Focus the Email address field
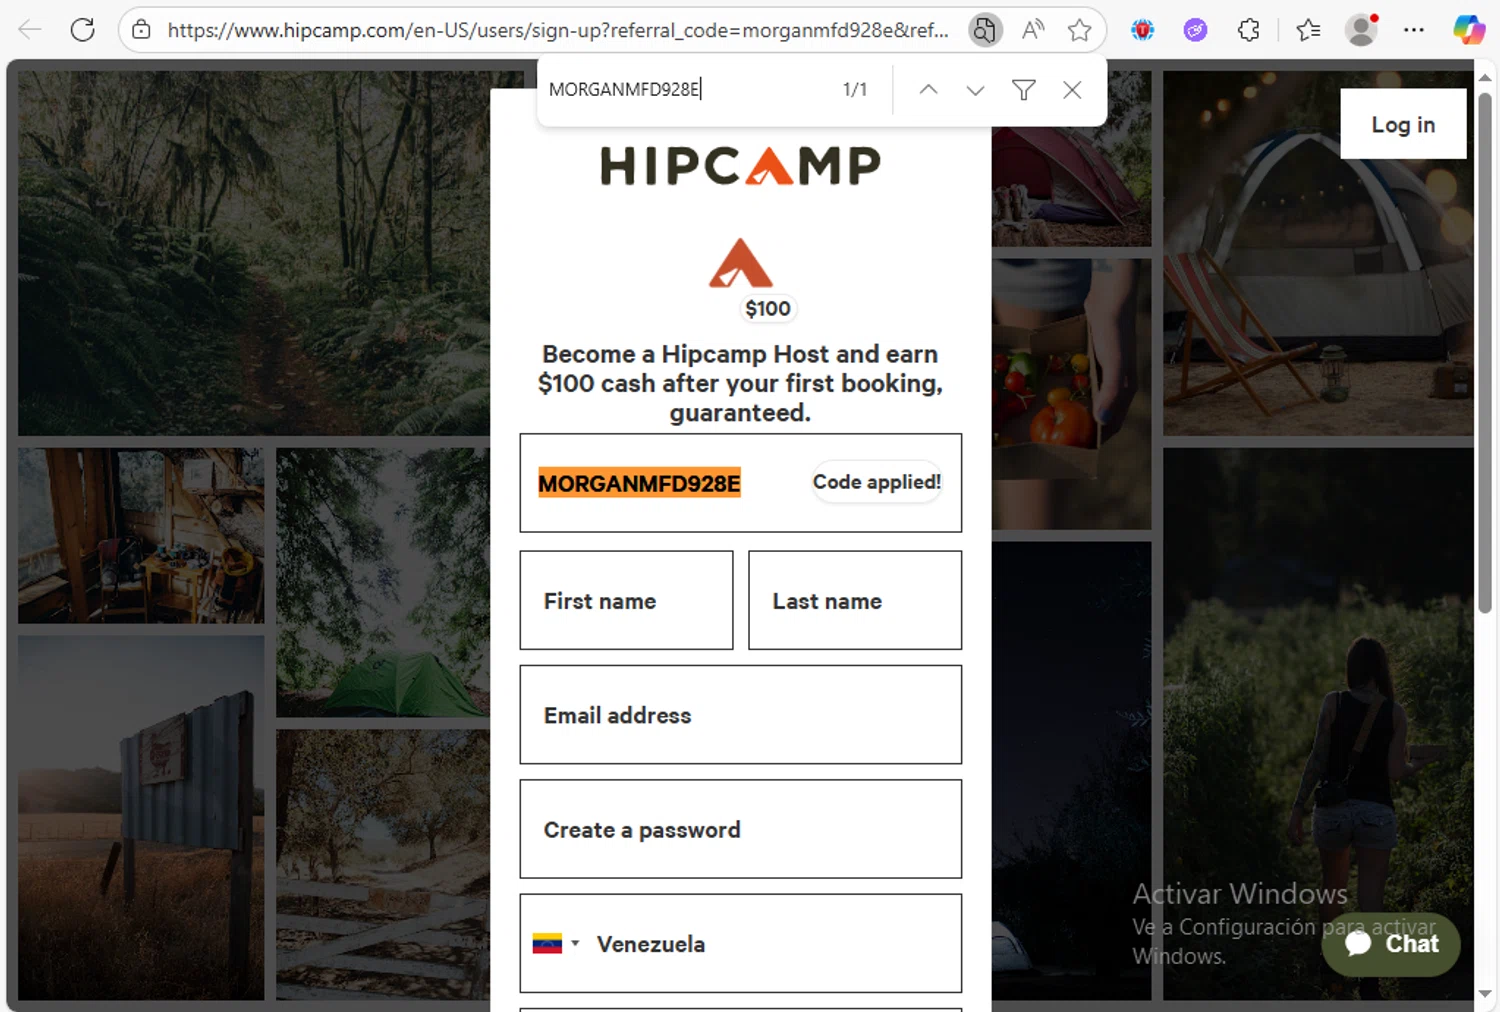Screen dimensions: 1500x1012 [740, 715]
